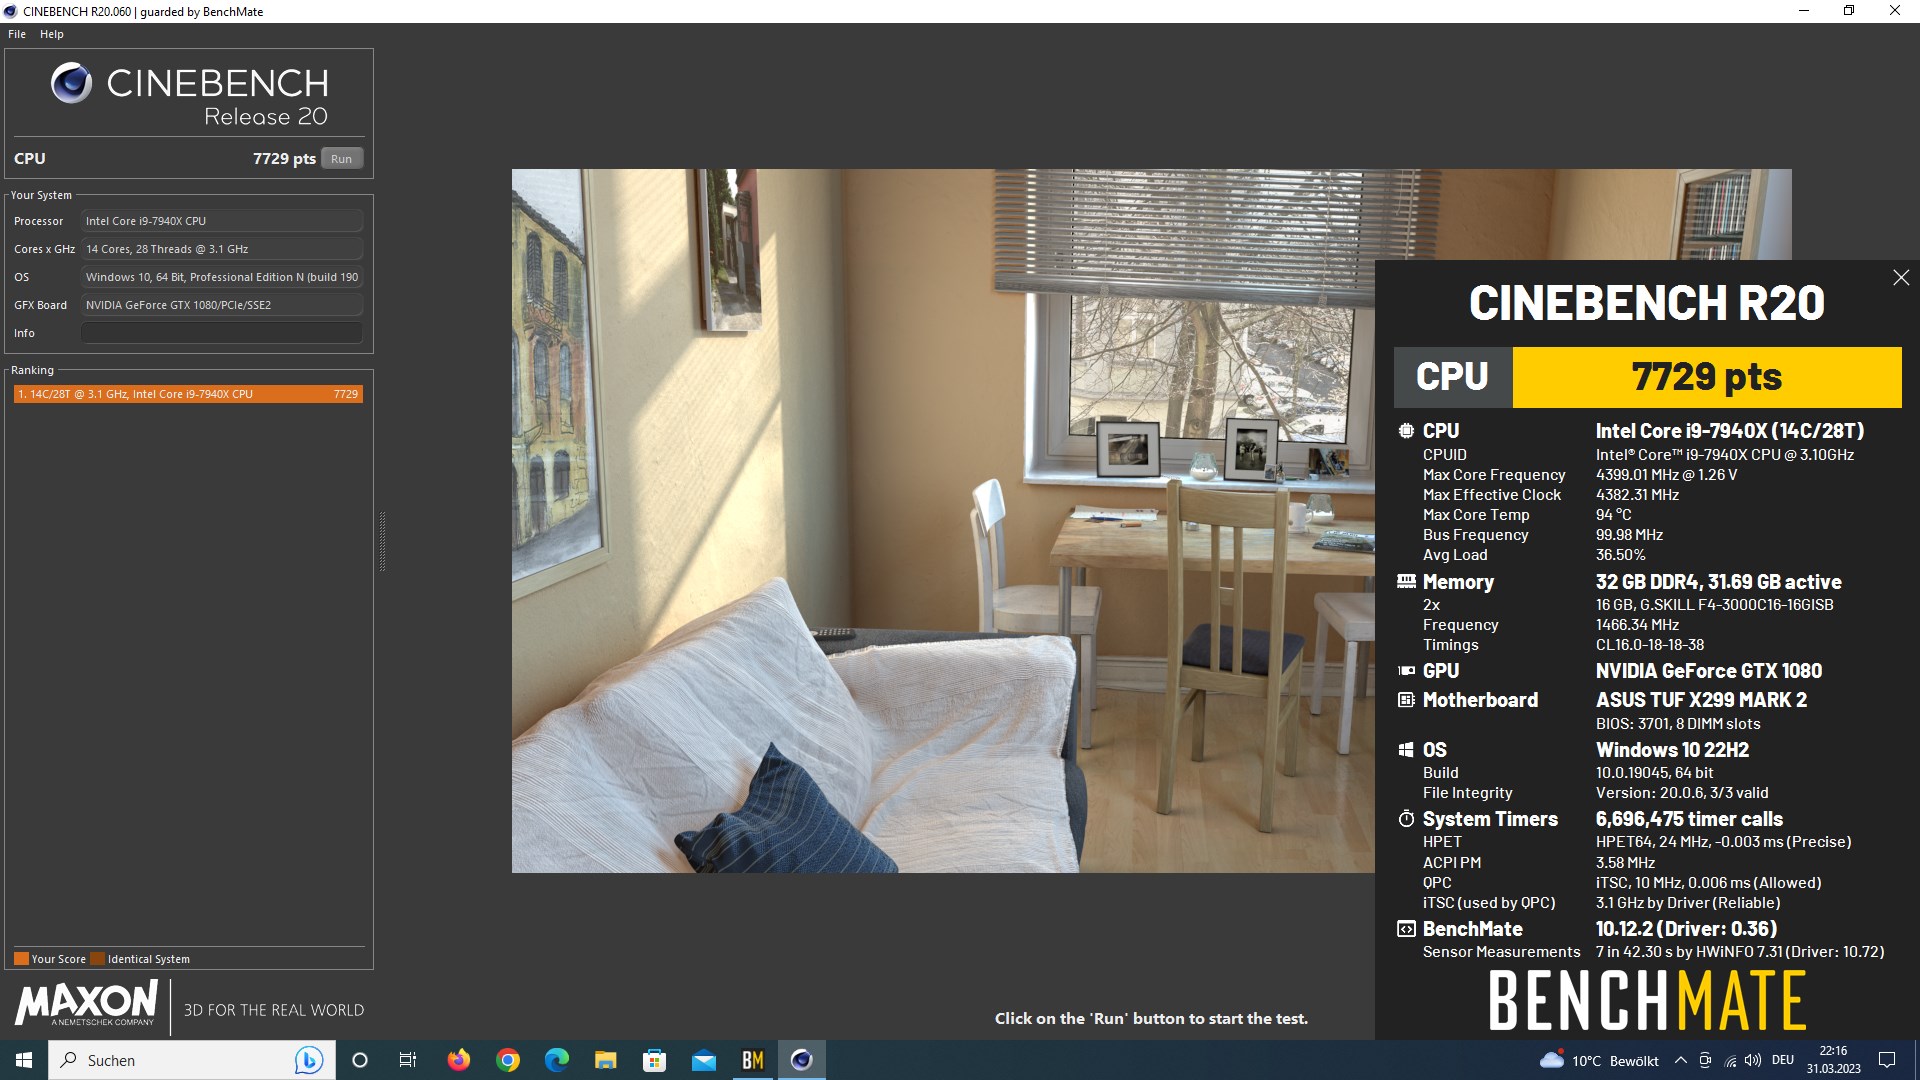Click the DEU input language indicator
The height and width of the screenshot is (1080, 1920).
pos(1783,1060)
